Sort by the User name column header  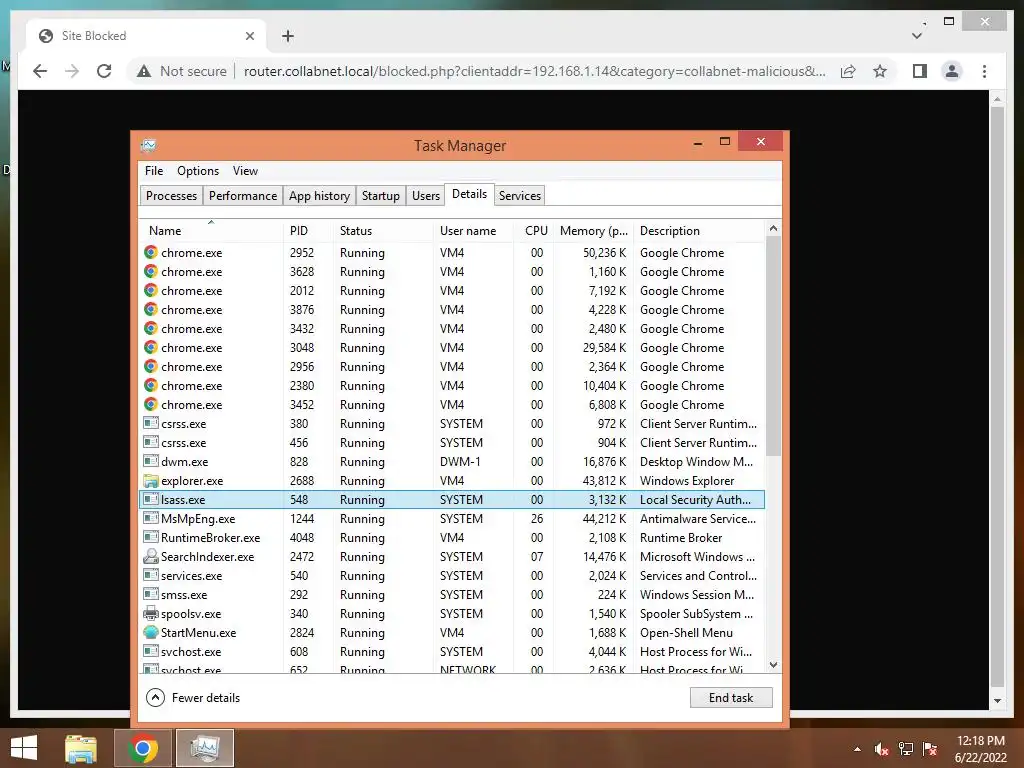(x=473, y=231)
